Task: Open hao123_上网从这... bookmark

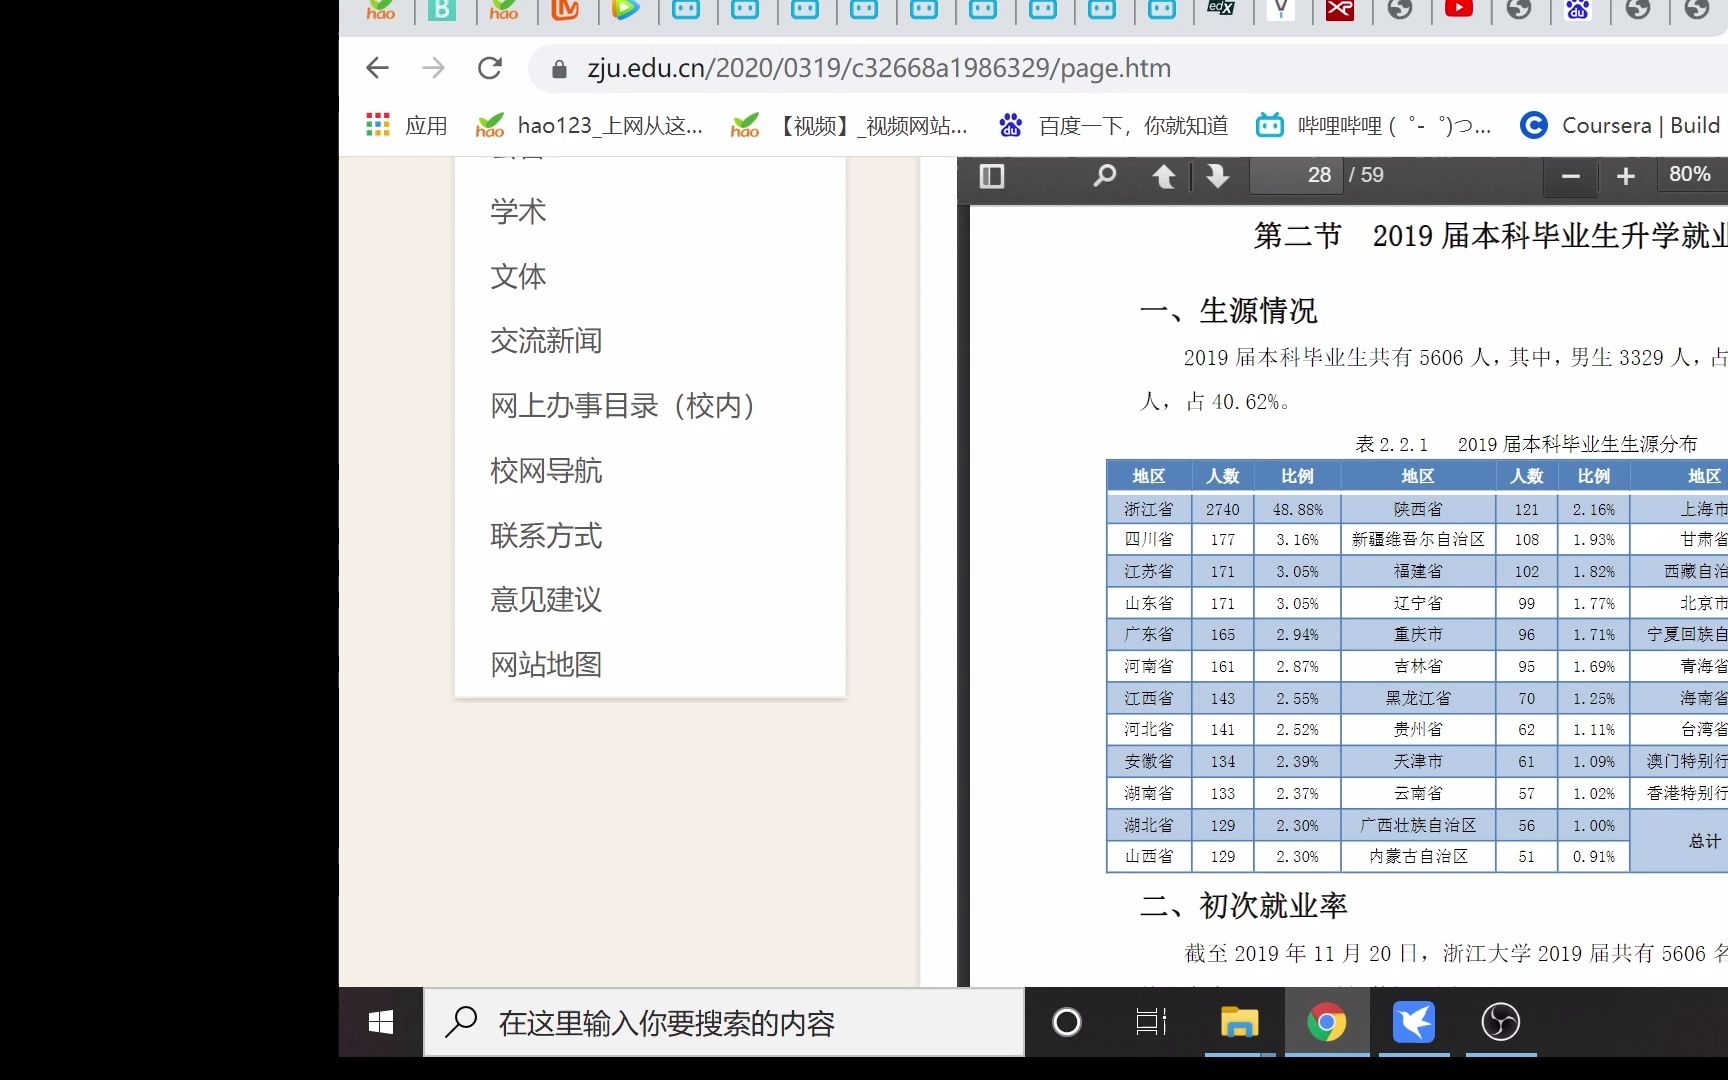Action: click(590, 125)
